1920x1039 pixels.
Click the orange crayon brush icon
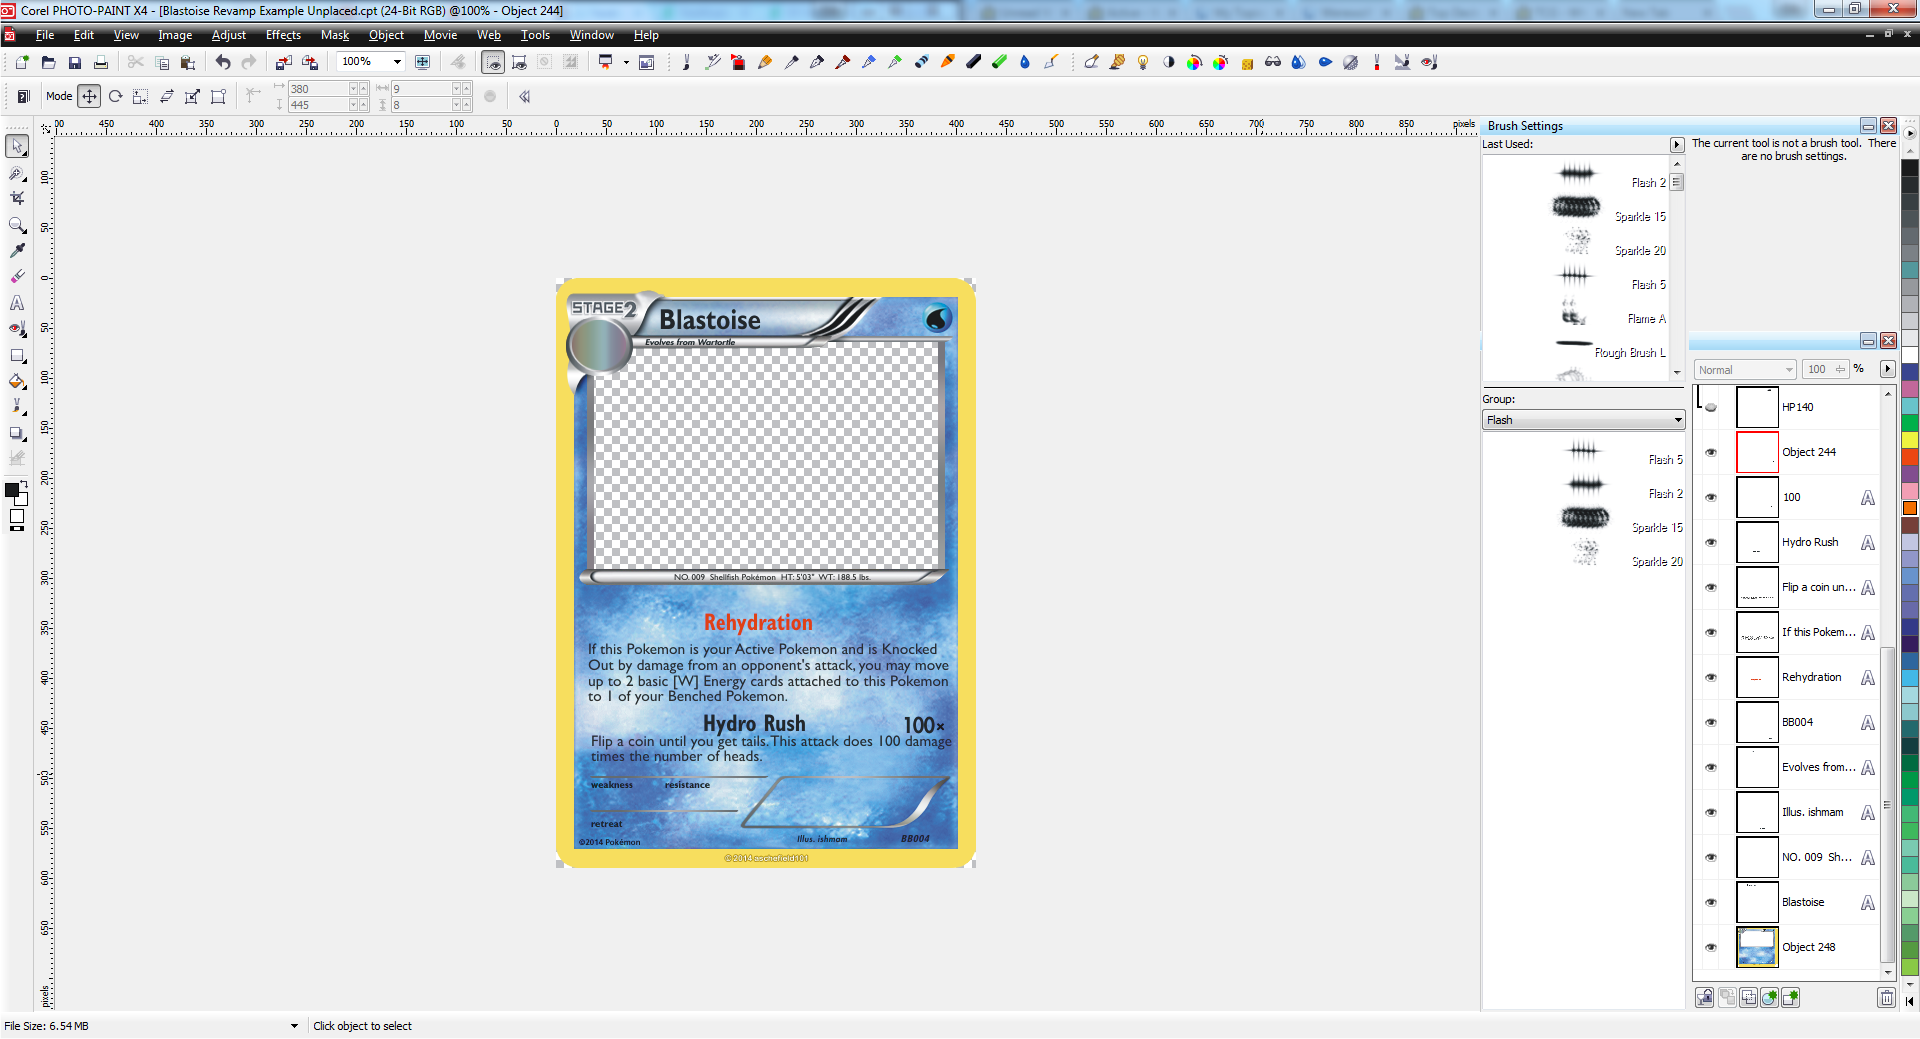947,62
